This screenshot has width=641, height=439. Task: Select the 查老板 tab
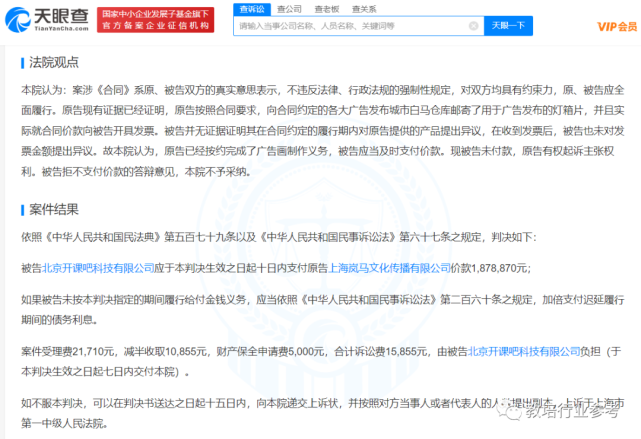(x=327, y=9)
